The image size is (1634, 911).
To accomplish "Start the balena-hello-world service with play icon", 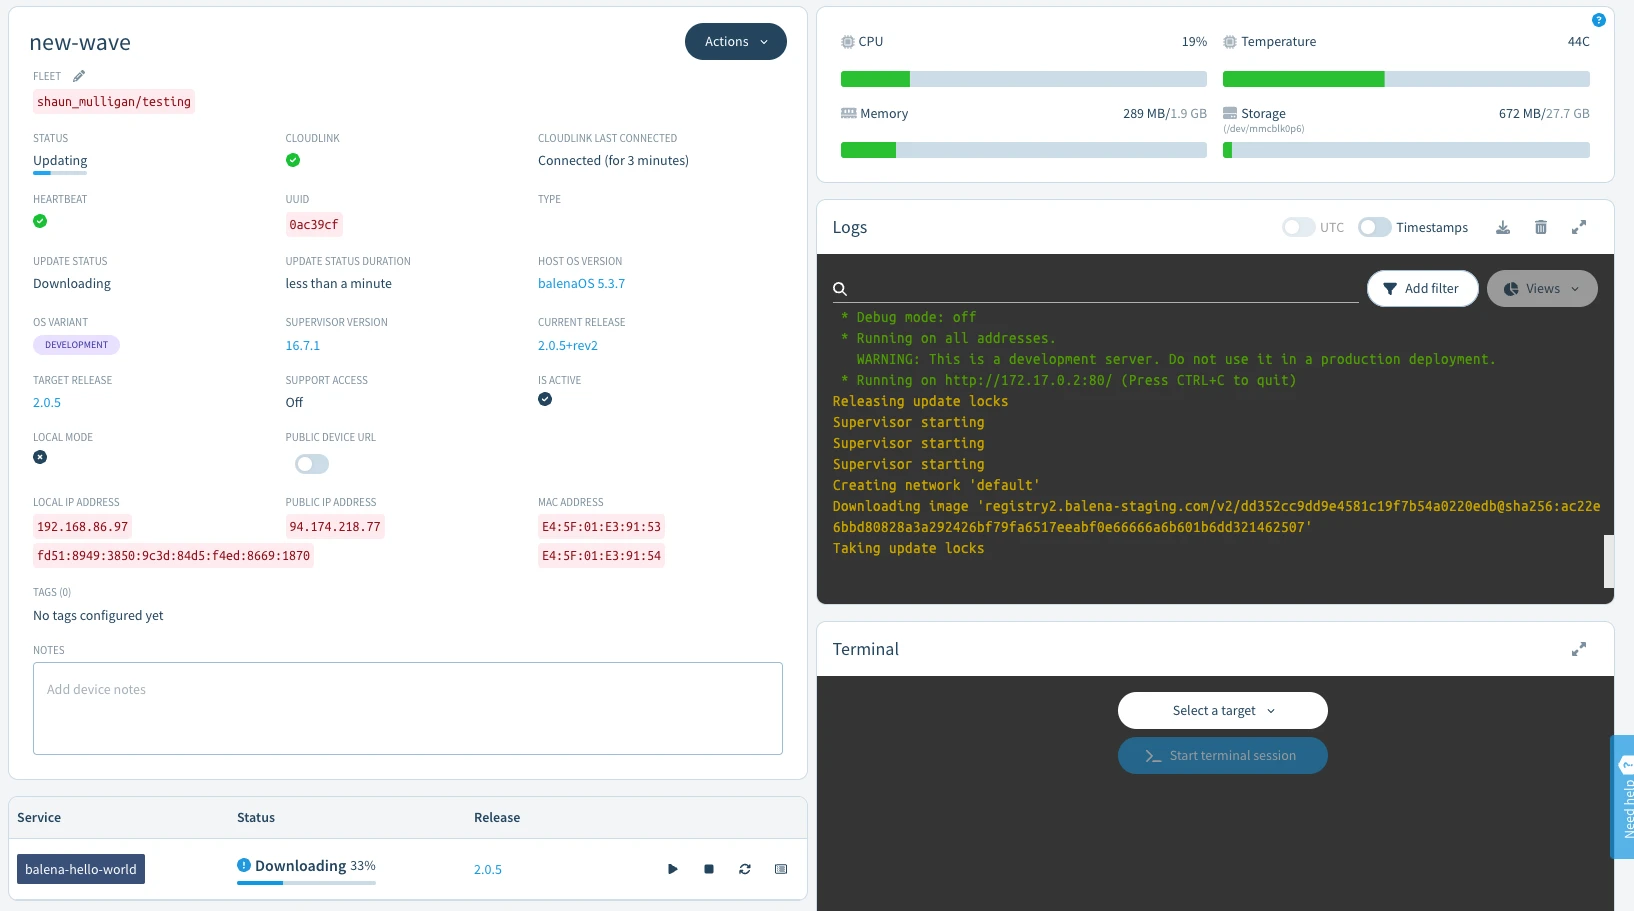I will (673, 869).
